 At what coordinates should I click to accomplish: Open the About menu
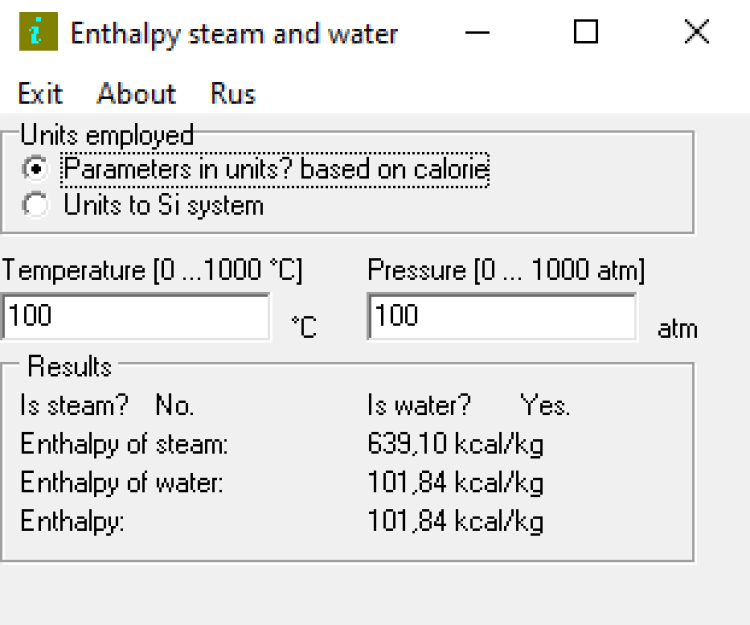pos(136,94)
